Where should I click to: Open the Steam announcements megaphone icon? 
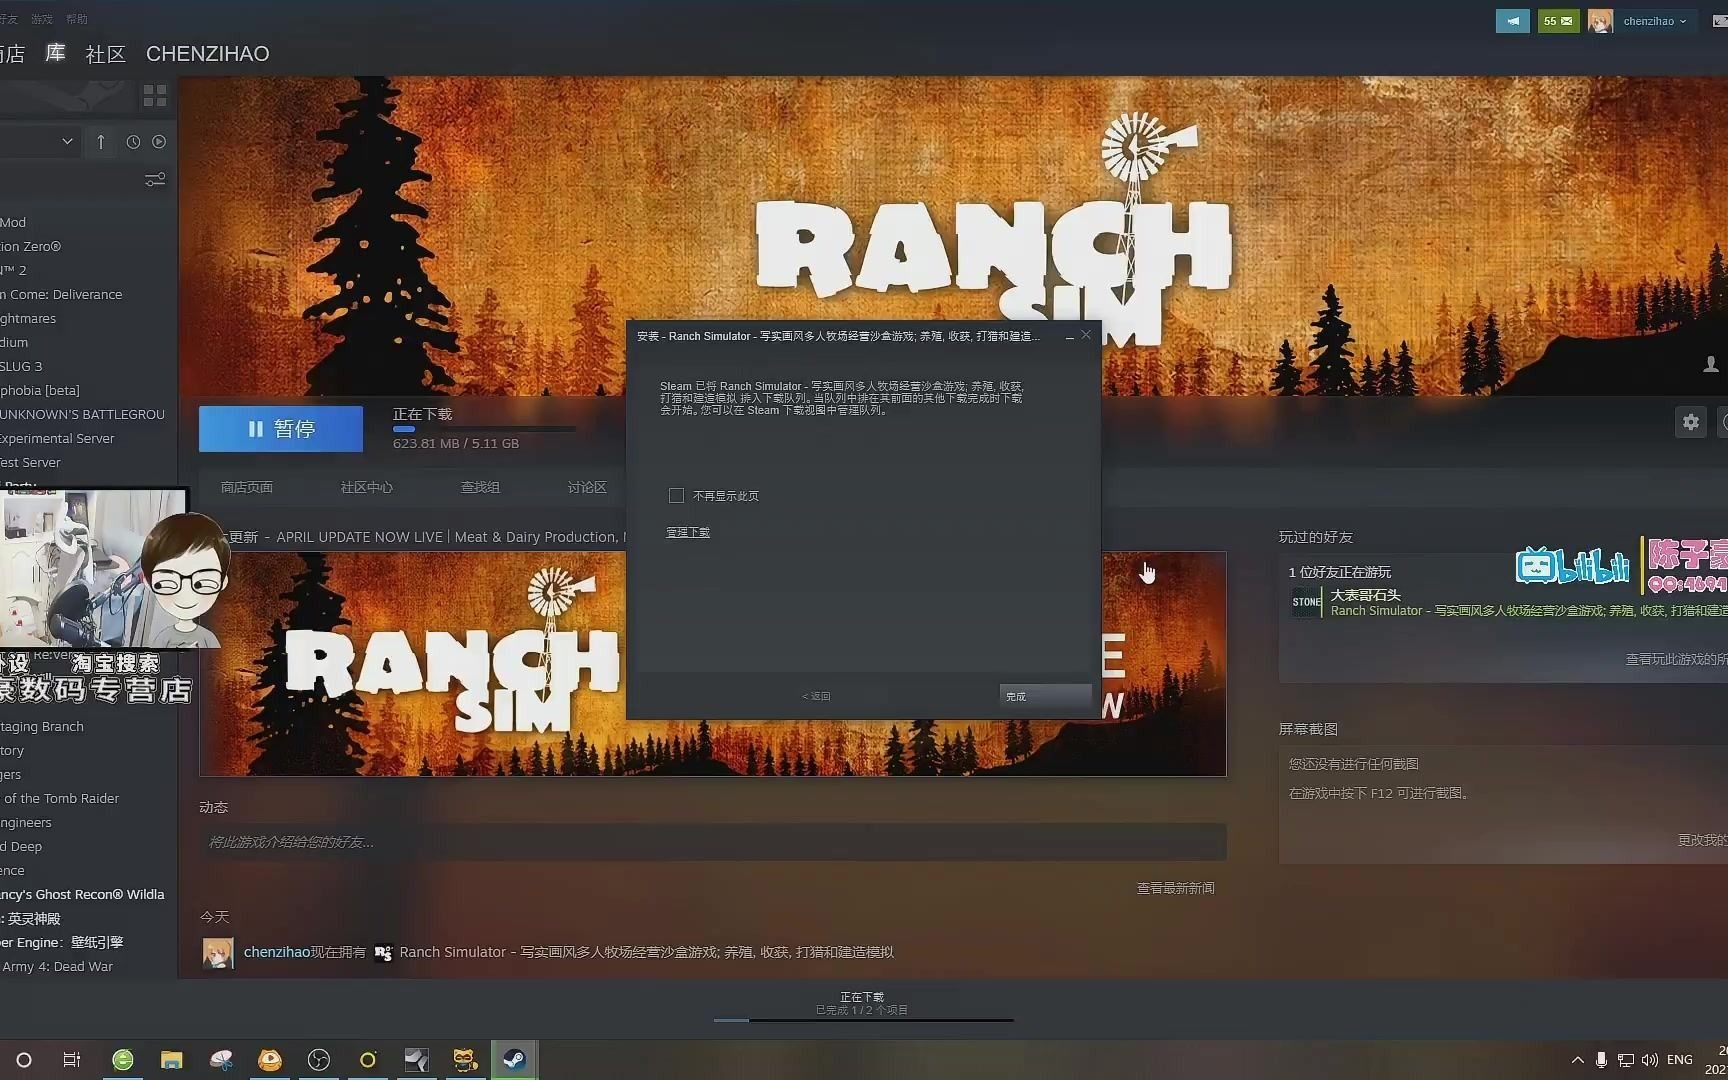(x=1512, y=21)
